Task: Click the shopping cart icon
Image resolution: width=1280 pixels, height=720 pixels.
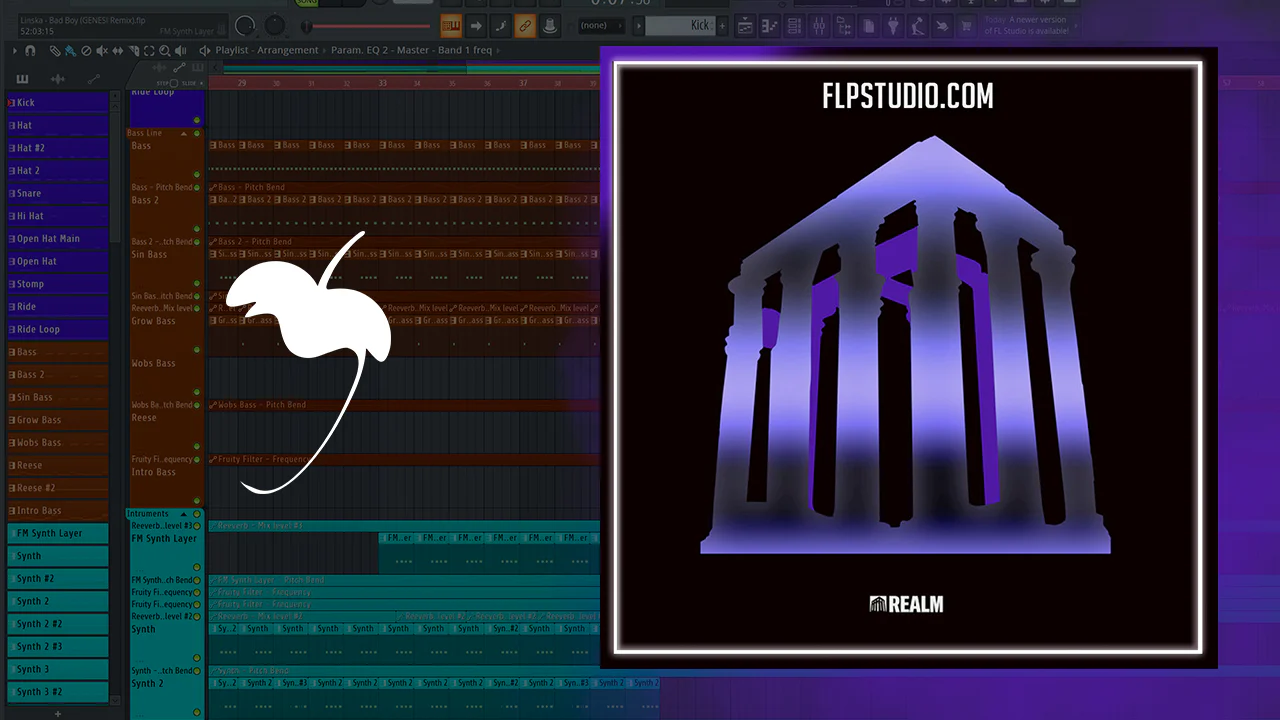Action: tap(966, 26)
